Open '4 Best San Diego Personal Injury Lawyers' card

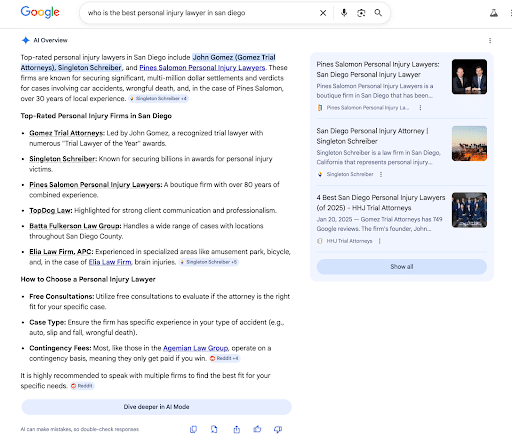pyautogui.click(x=381, y=203)
